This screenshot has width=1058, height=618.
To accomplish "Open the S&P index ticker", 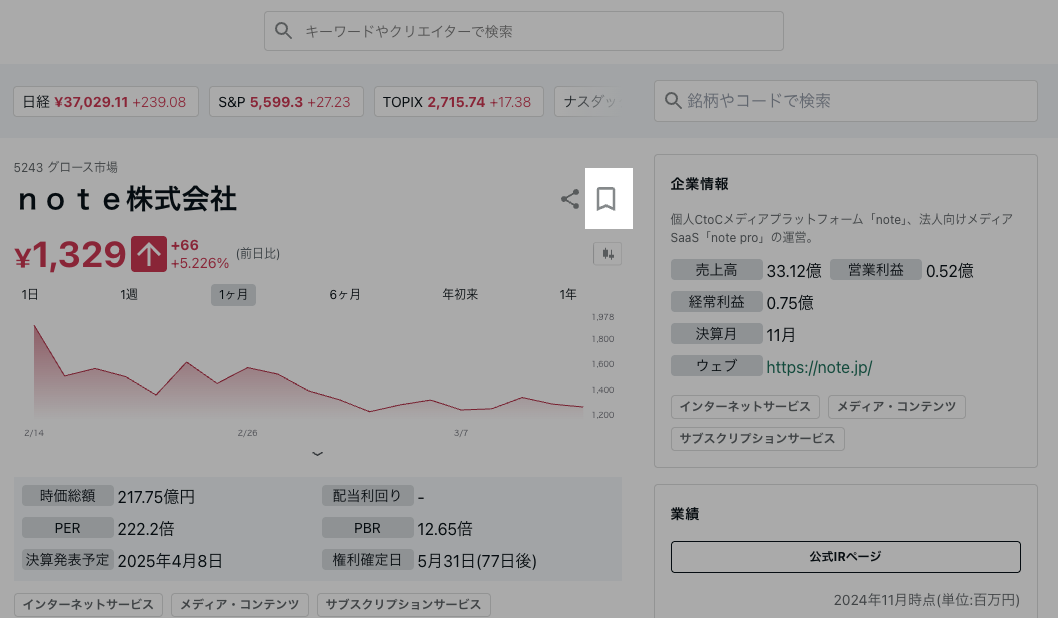I will tap(284, 102).
